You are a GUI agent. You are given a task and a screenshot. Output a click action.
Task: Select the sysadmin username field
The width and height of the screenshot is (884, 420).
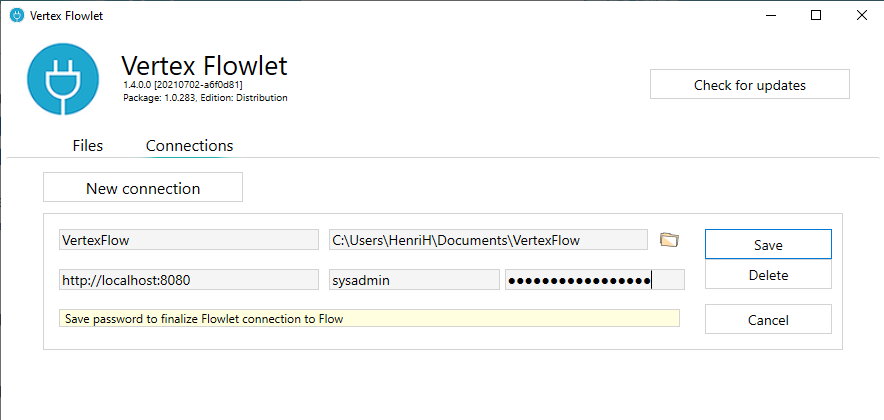pyautogui.click(x=413, y=281)
